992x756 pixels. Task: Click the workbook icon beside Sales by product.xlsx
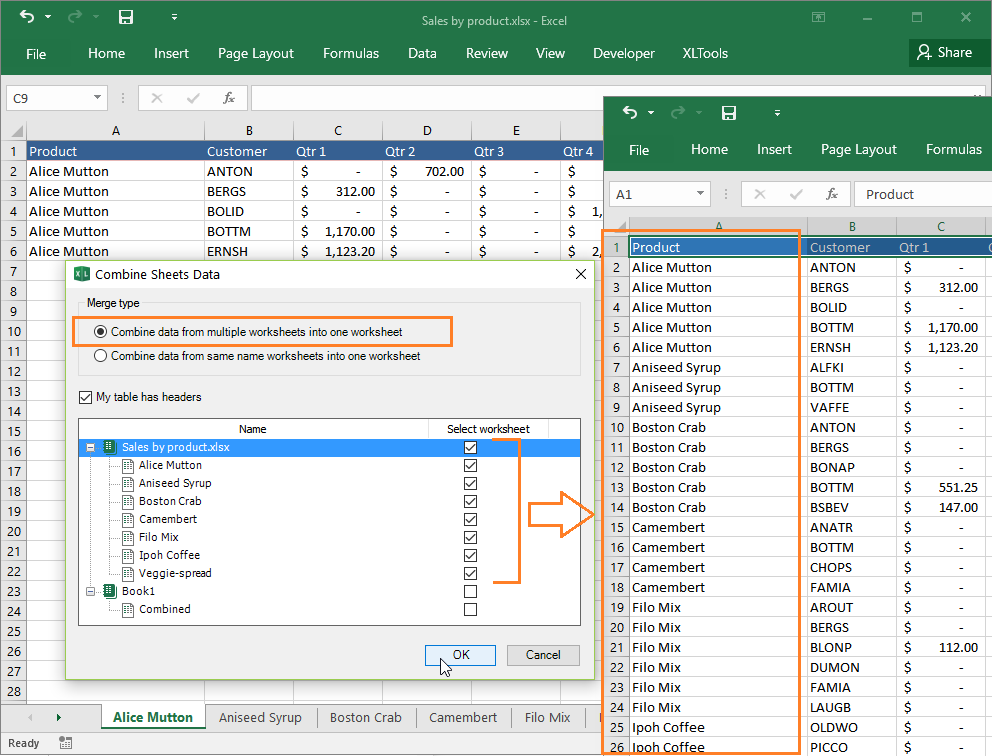coord(109,447)
